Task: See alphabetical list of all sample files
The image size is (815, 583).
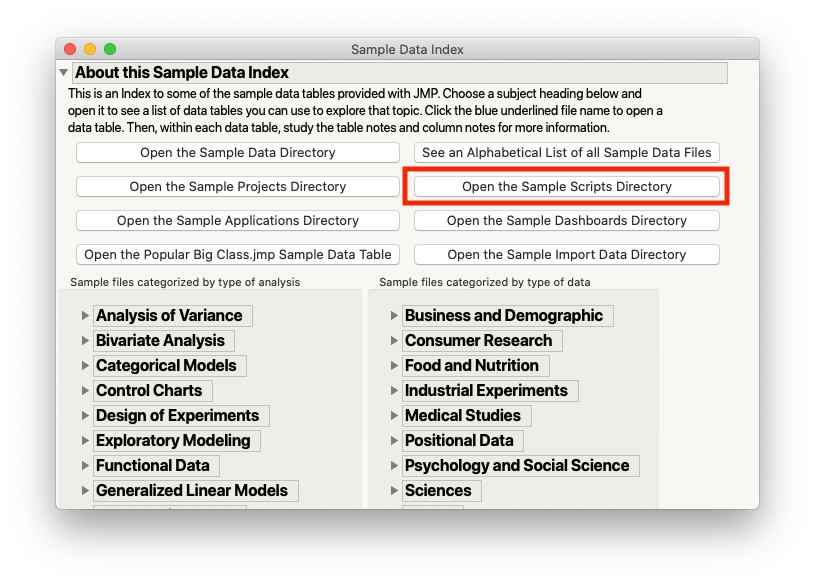Action: tap(566, 153)
